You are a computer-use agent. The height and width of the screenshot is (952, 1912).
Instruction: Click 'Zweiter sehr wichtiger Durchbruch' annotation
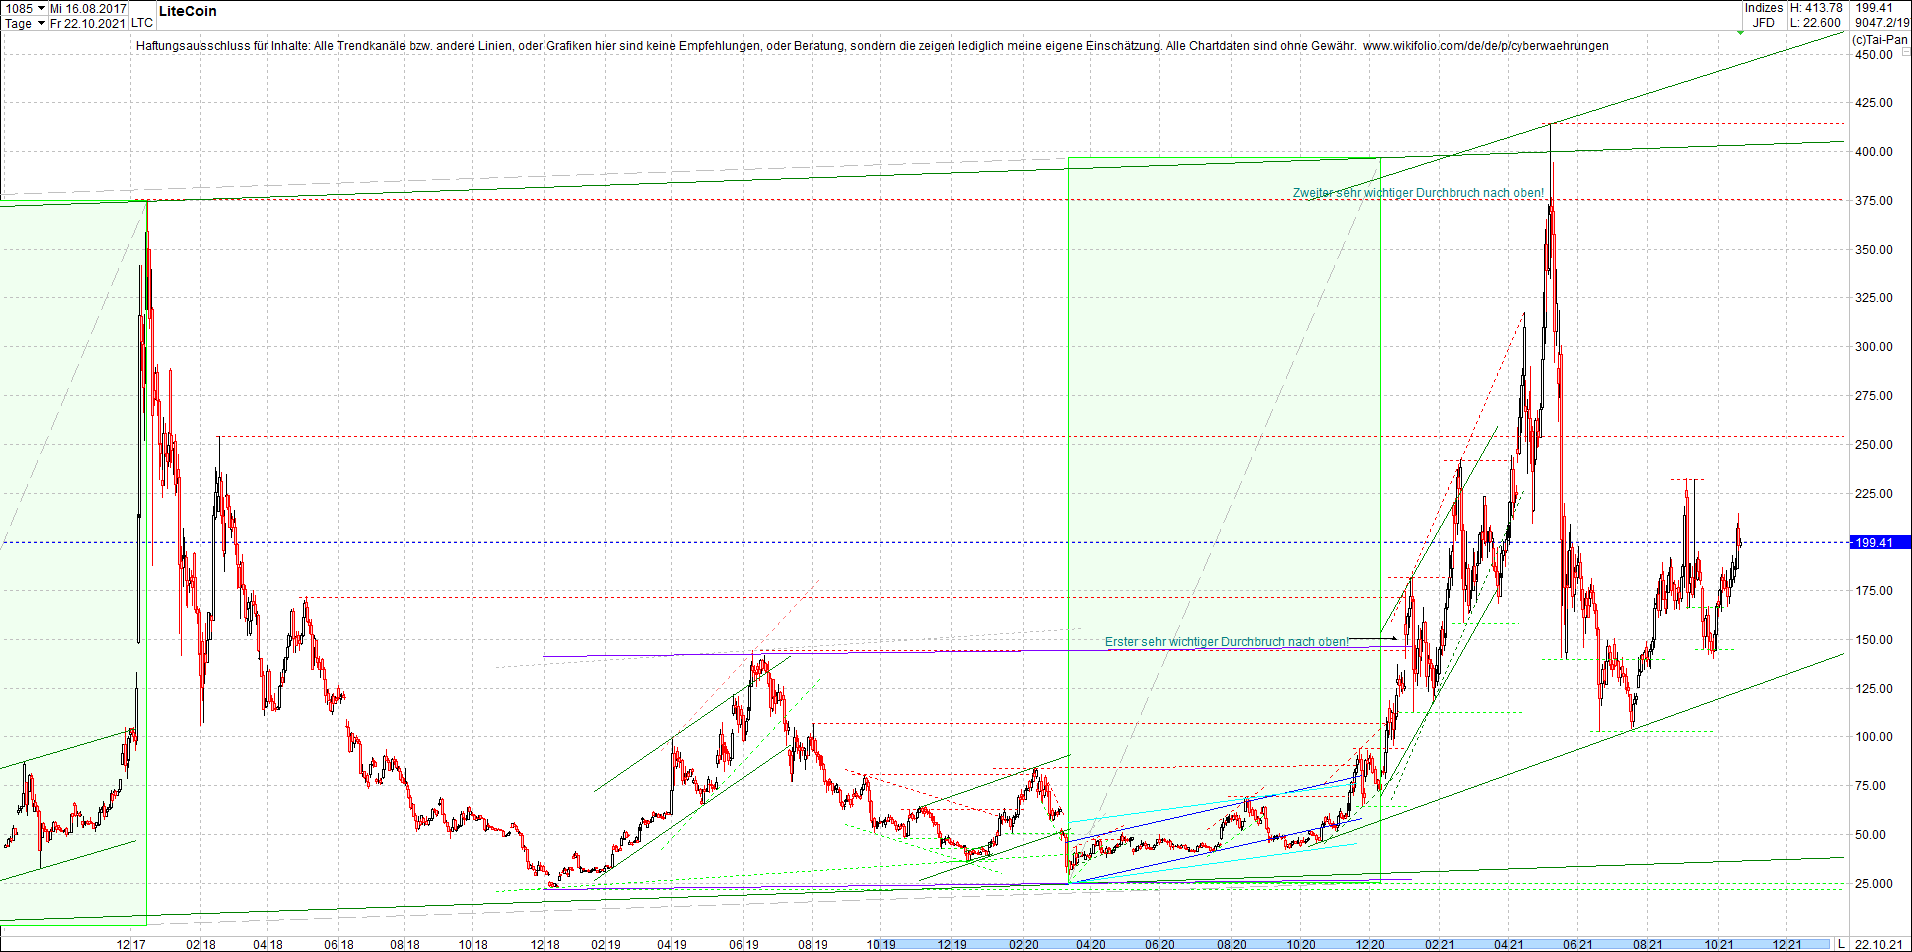[1418, 193]
